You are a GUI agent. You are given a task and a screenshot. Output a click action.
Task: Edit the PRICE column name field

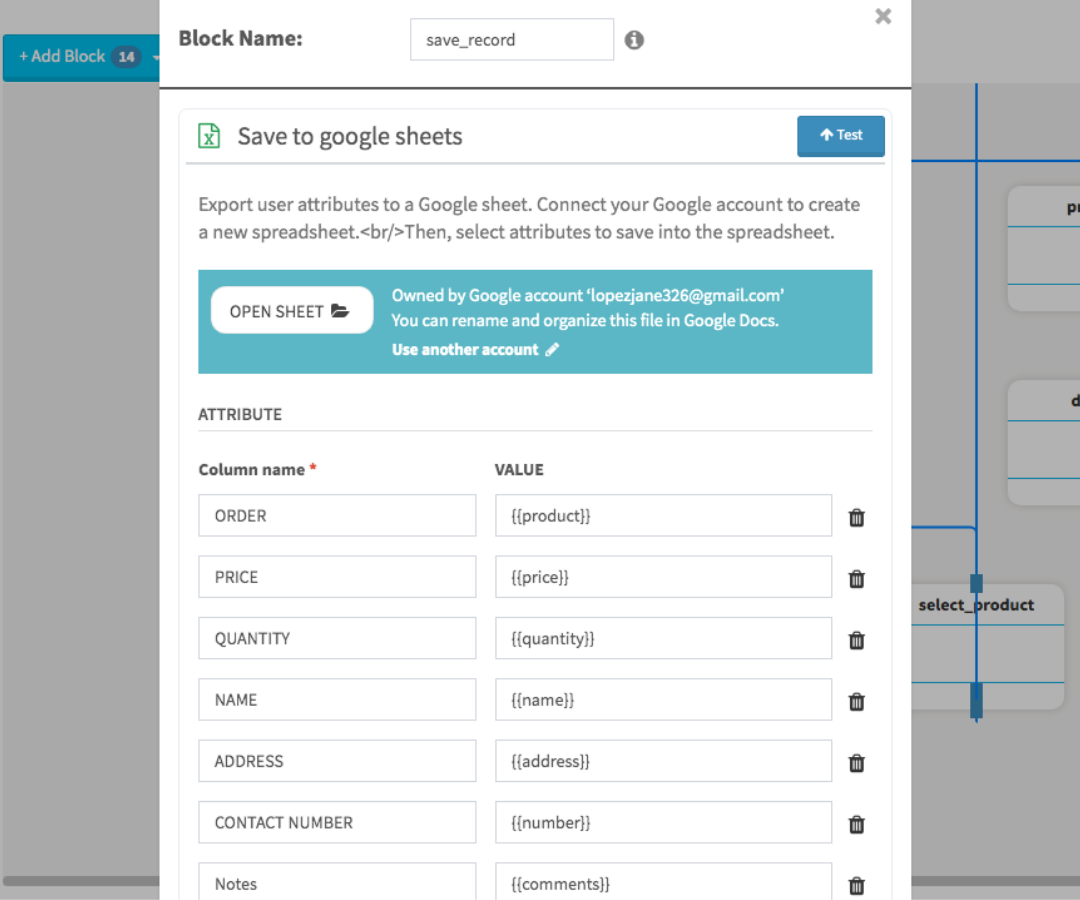337,576
